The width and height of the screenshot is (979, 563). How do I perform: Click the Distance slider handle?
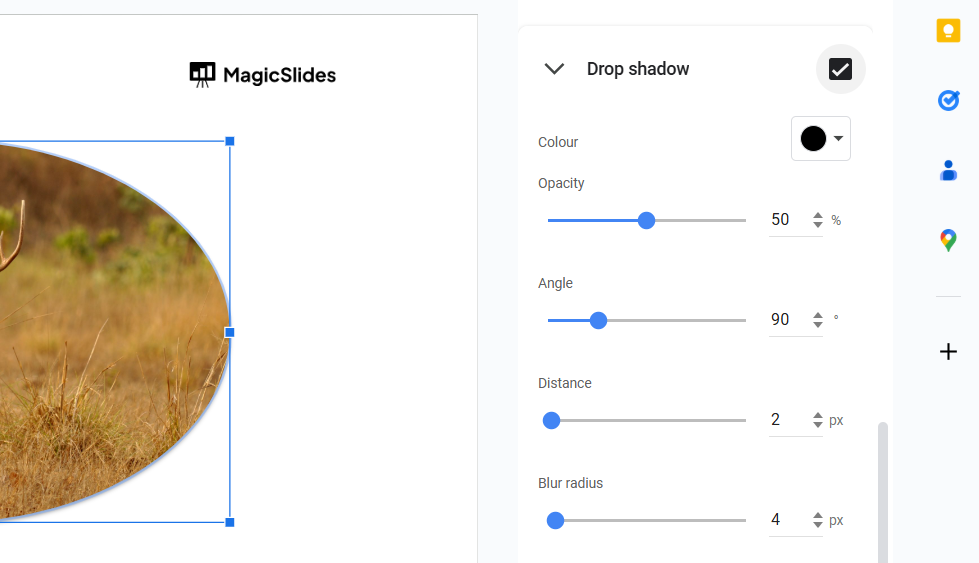pos(551,420)
